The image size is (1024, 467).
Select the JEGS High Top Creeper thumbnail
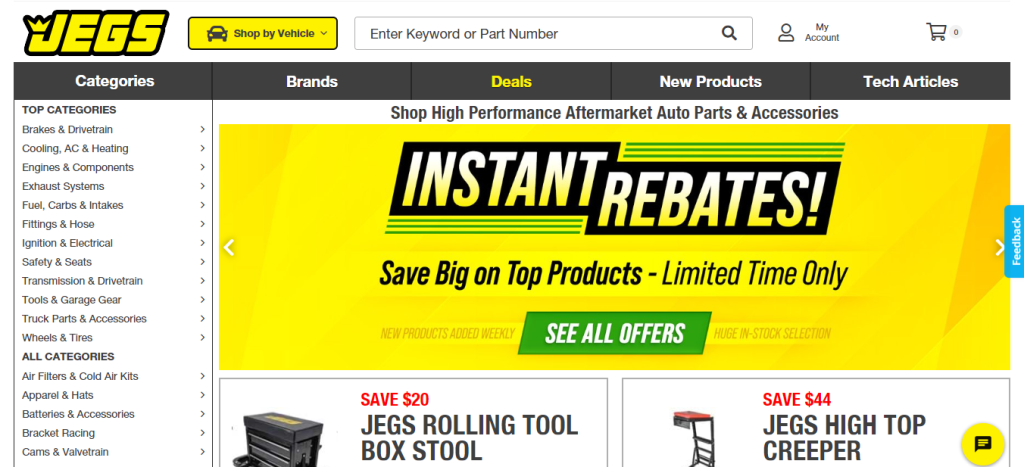(x=692, y=436)
